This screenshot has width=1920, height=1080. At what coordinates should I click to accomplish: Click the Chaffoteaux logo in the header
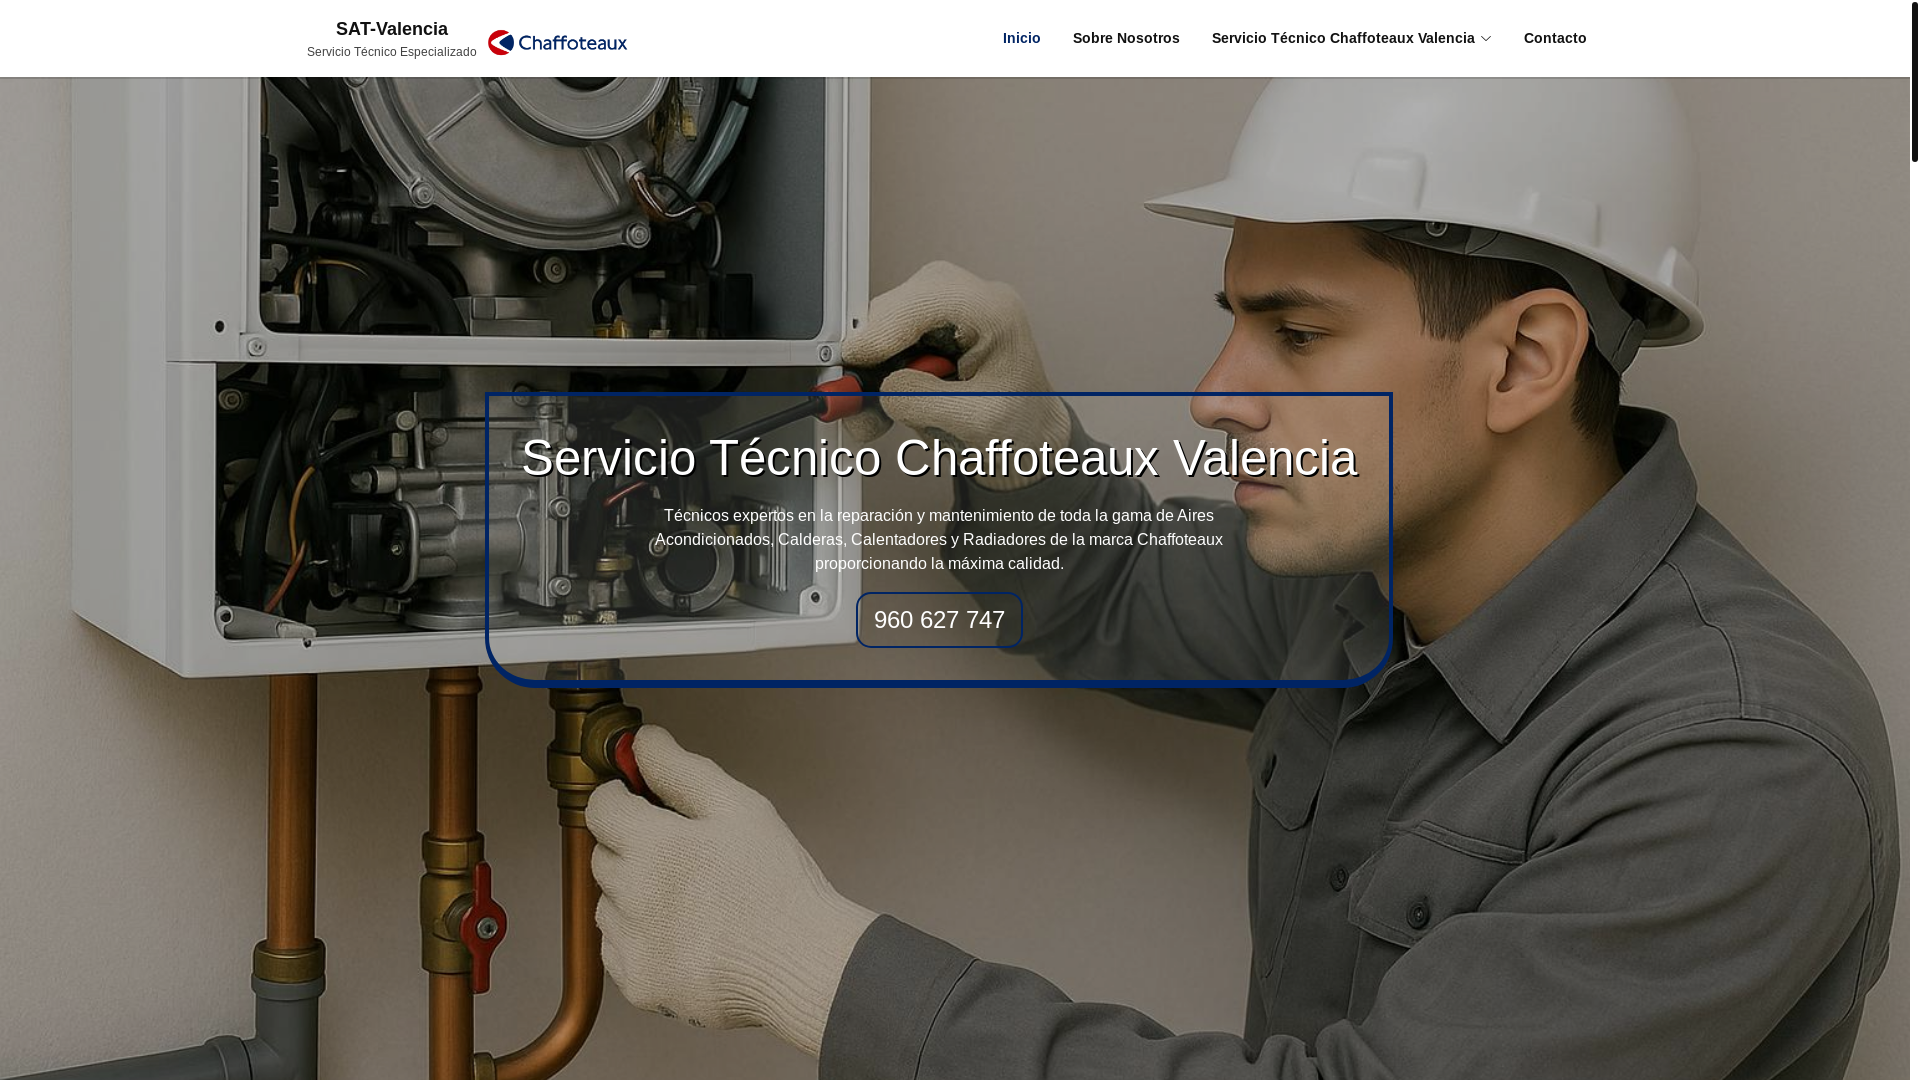(557, 42)
